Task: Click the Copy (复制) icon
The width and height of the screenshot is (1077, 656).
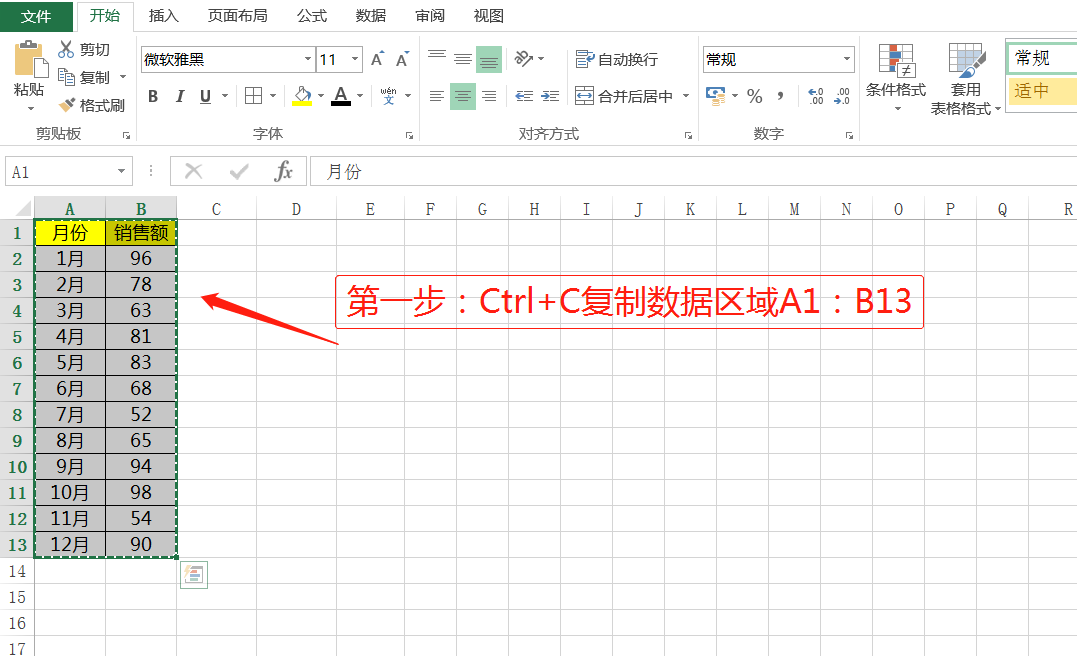Action: point(67,77)
